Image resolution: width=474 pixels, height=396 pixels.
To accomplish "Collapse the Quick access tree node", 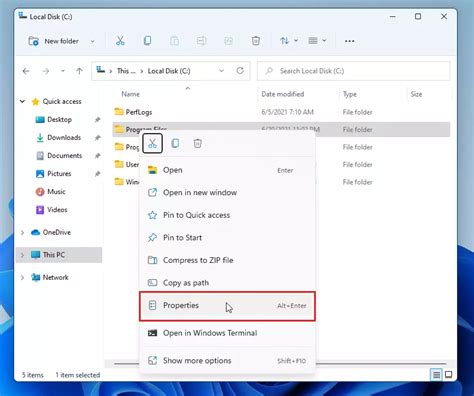I will pyautogui.click(x=22, y=101).
